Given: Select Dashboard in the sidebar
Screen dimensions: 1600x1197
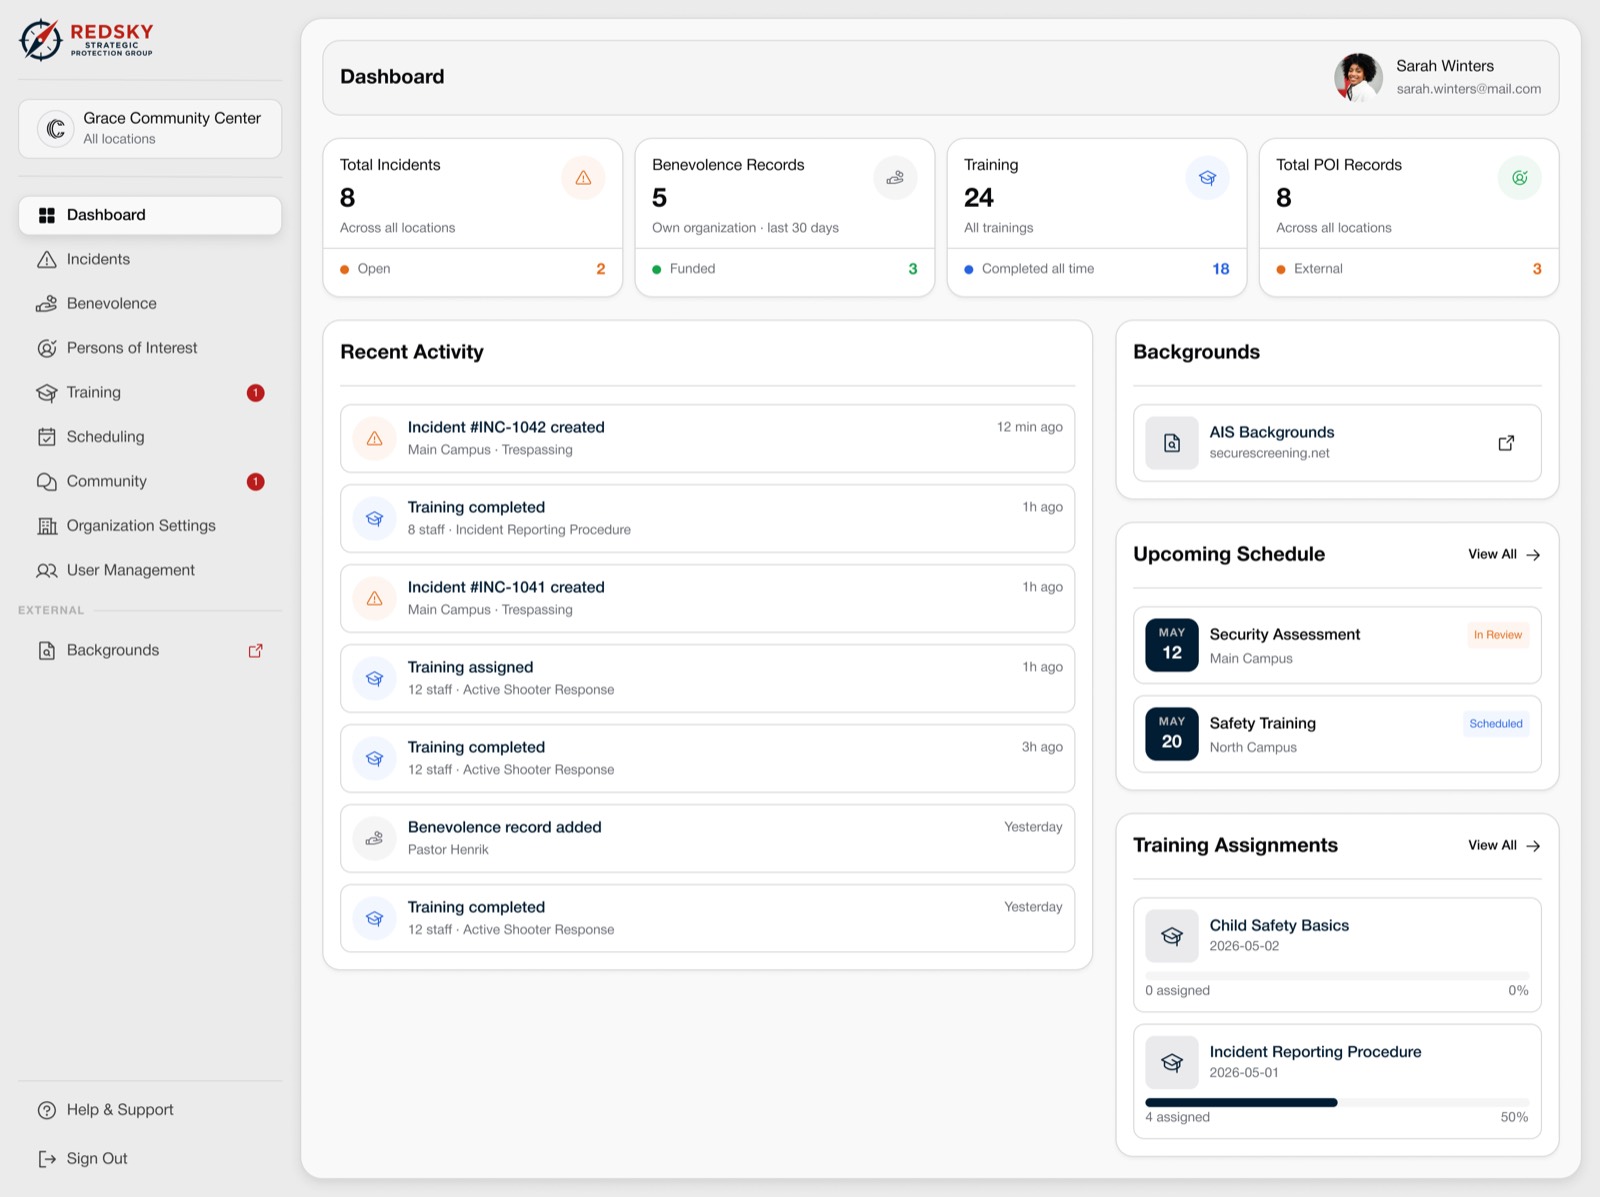Looking at the screenshot, I should (150, 215).
